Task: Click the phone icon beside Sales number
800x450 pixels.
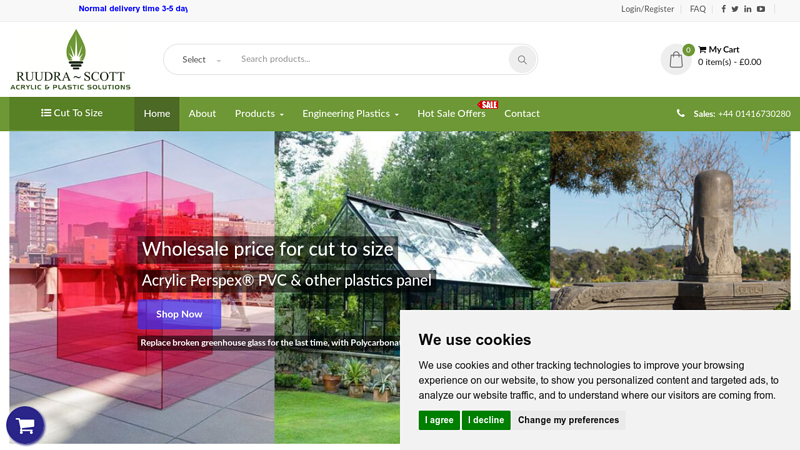Action: click(x=681, y=113)
